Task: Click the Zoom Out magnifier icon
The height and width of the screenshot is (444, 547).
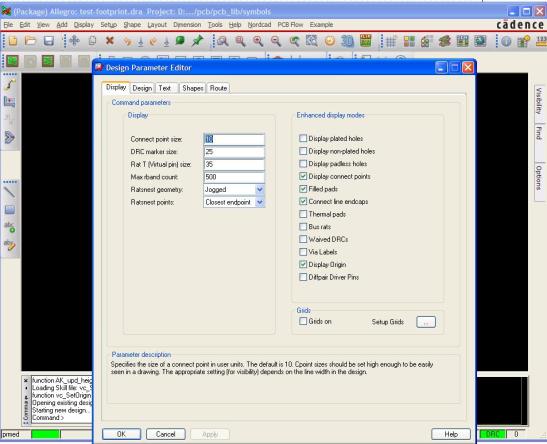Action: coord(276,41)
